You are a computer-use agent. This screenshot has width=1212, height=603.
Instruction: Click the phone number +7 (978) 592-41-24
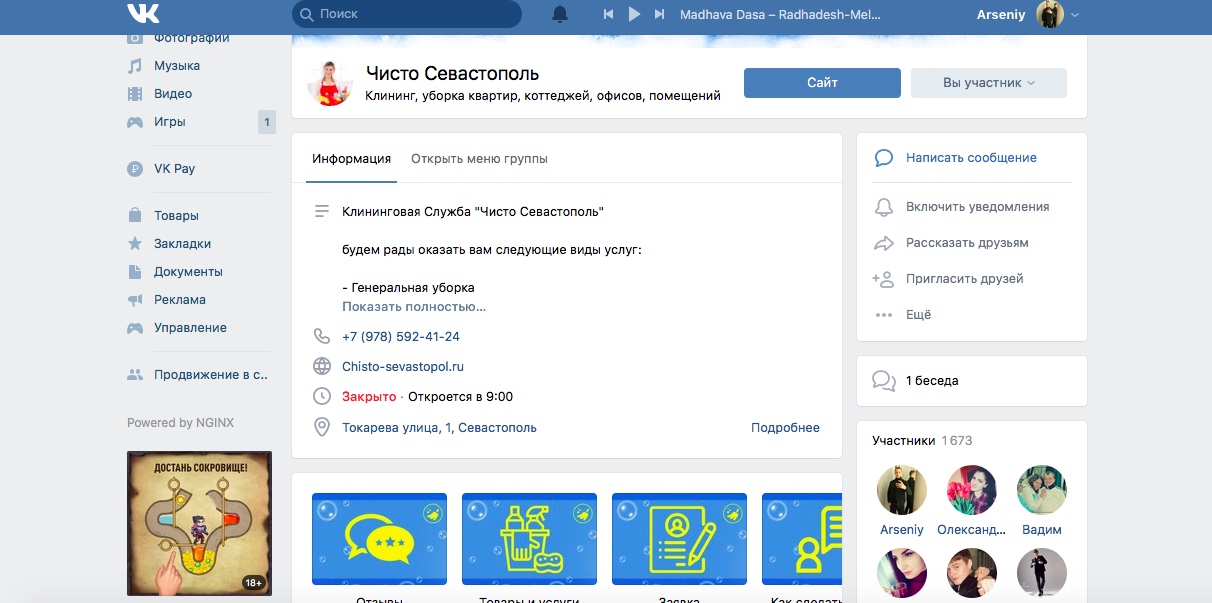pos(401,337)
